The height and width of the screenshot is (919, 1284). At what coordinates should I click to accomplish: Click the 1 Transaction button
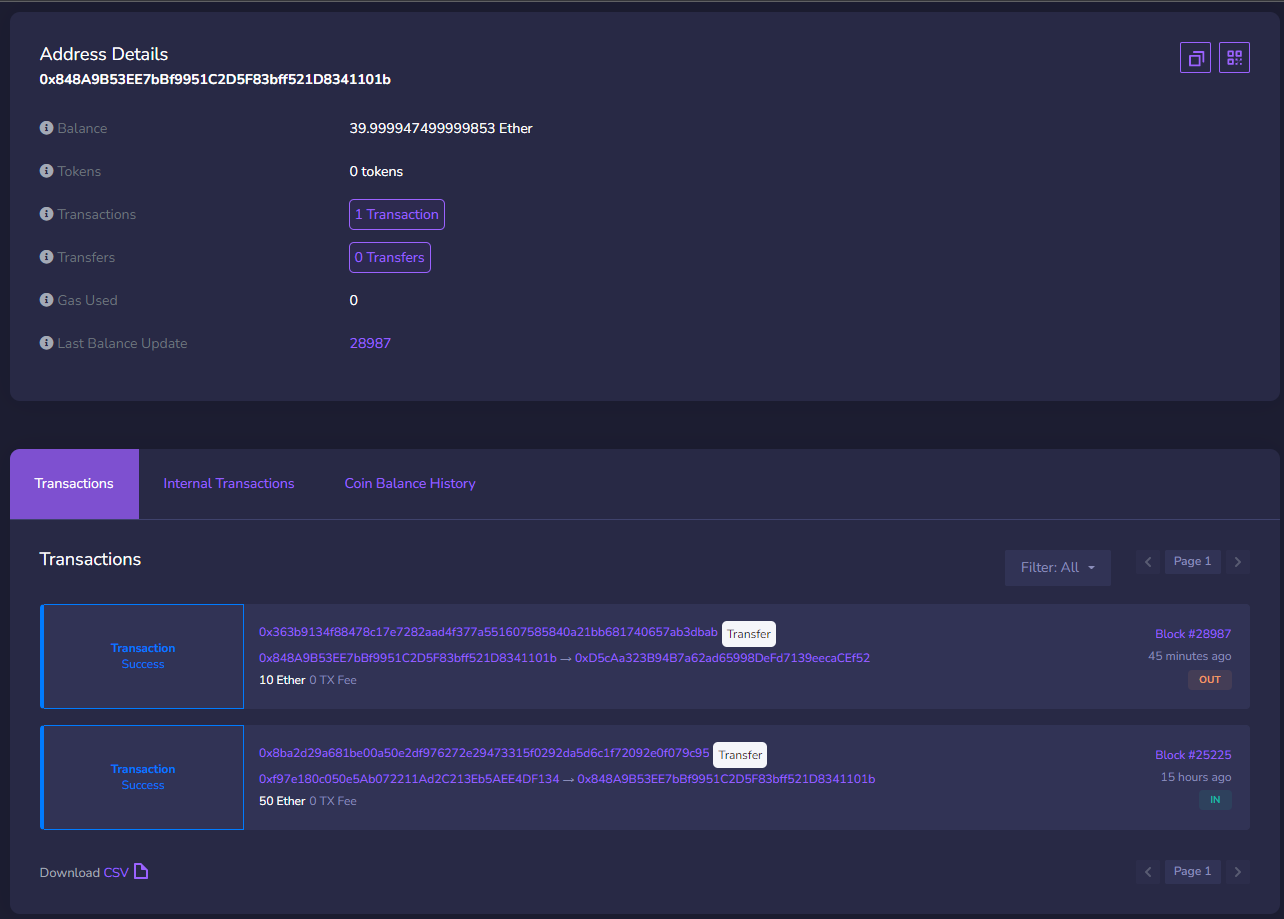396,214
